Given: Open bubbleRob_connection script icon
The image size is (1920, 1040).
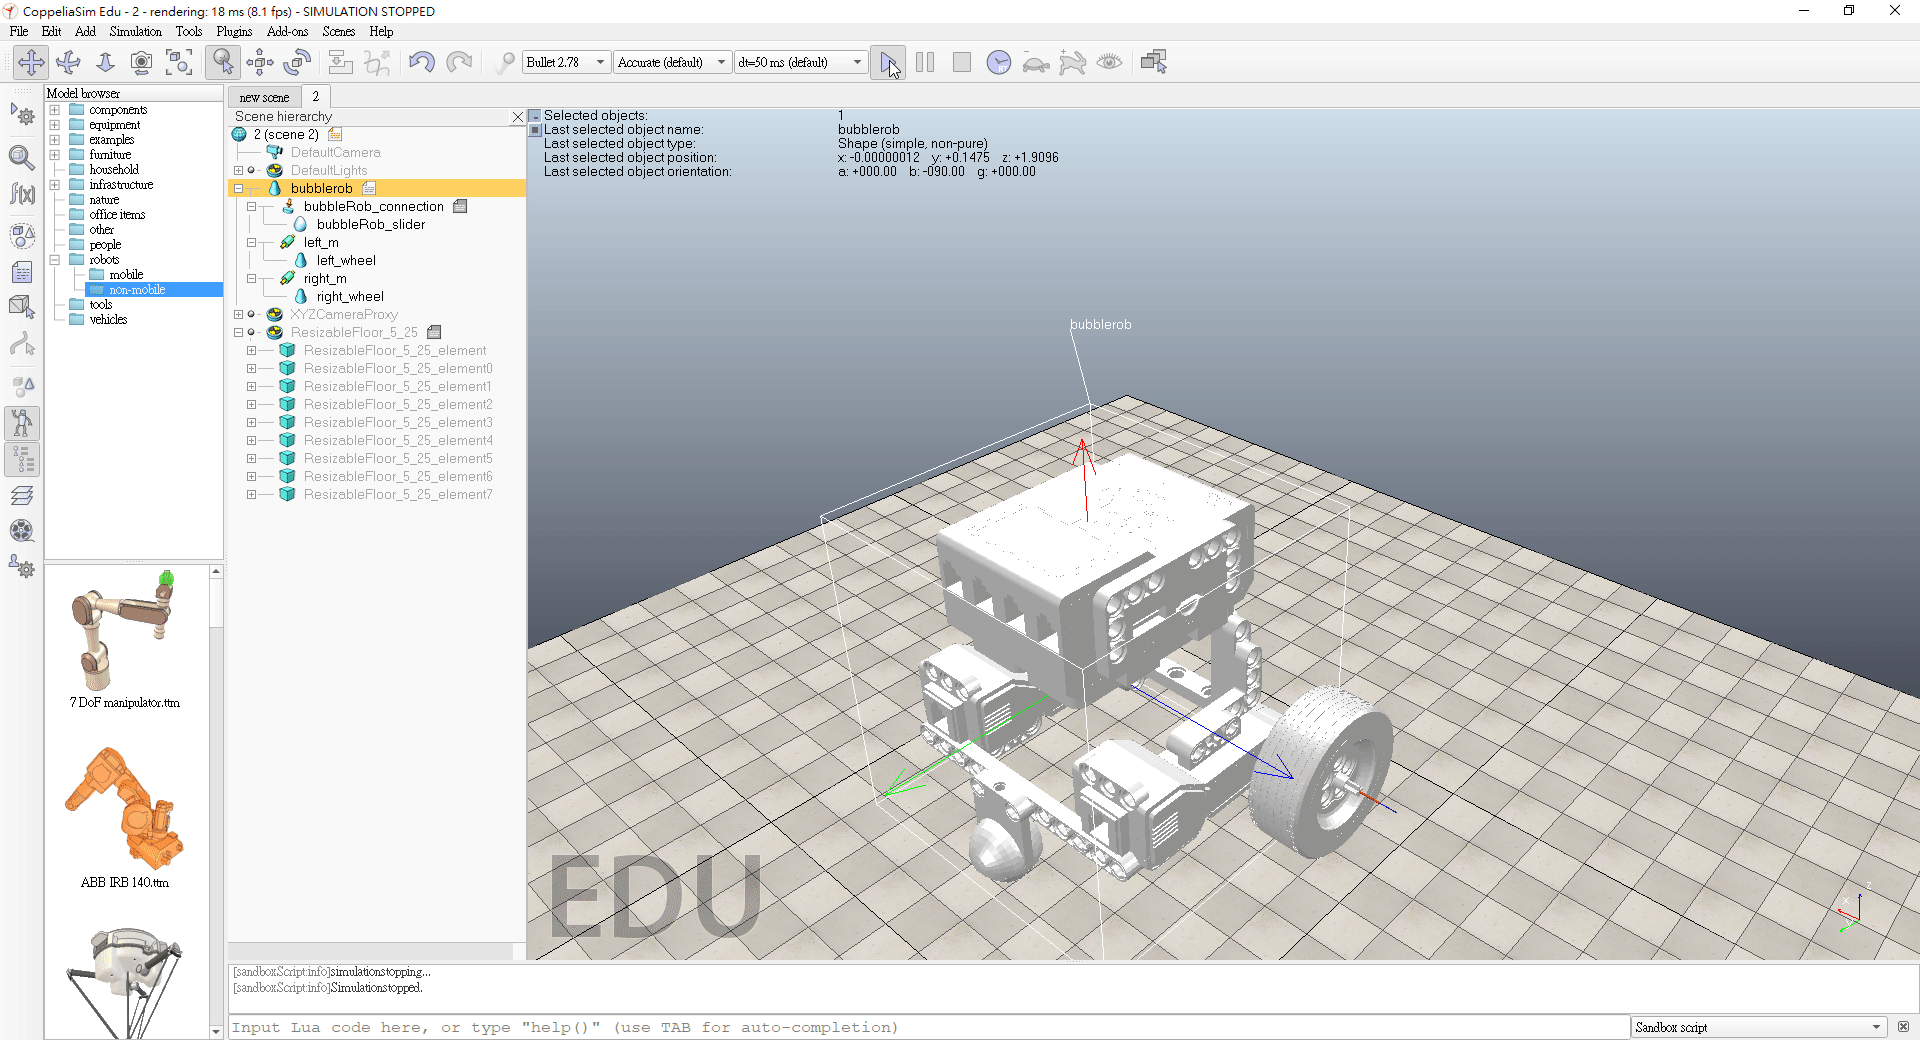Looking at the screenshot, I should [x=460, y=206].
